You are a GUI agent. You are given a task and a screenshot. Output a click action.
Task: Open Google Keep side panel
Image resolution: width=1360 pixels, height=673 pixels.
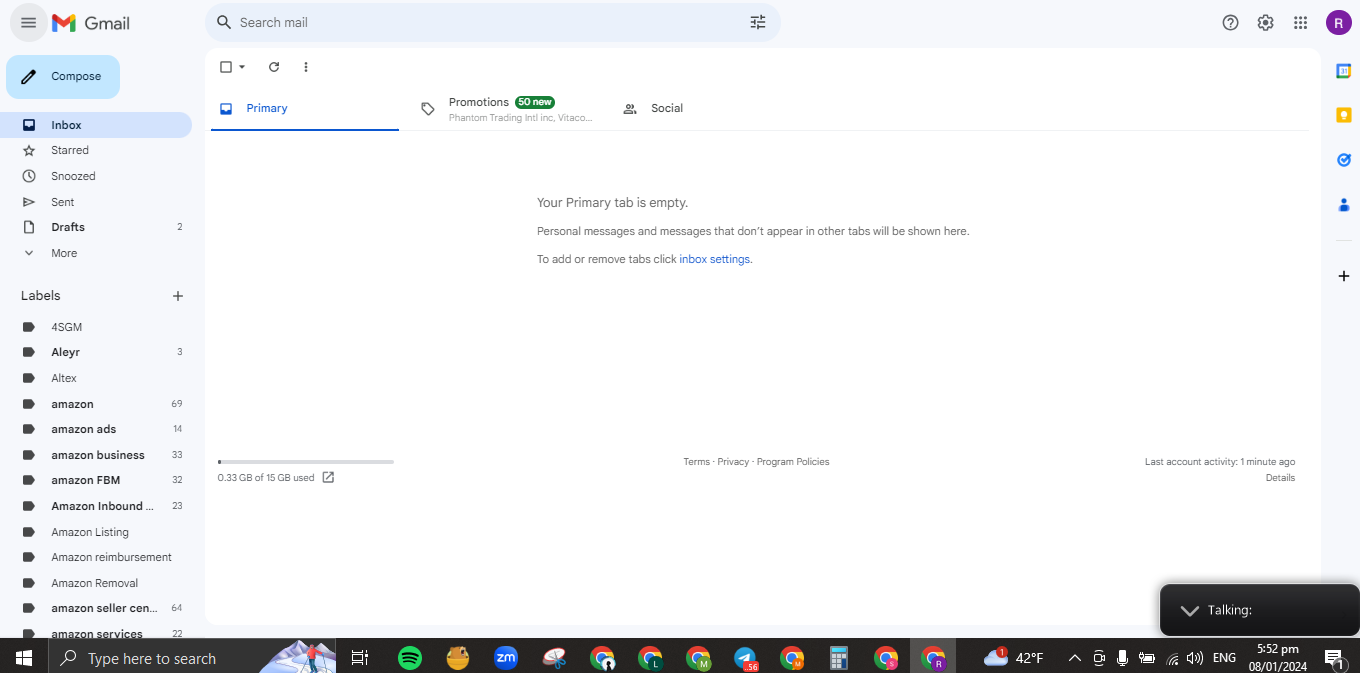[1344, 115]
